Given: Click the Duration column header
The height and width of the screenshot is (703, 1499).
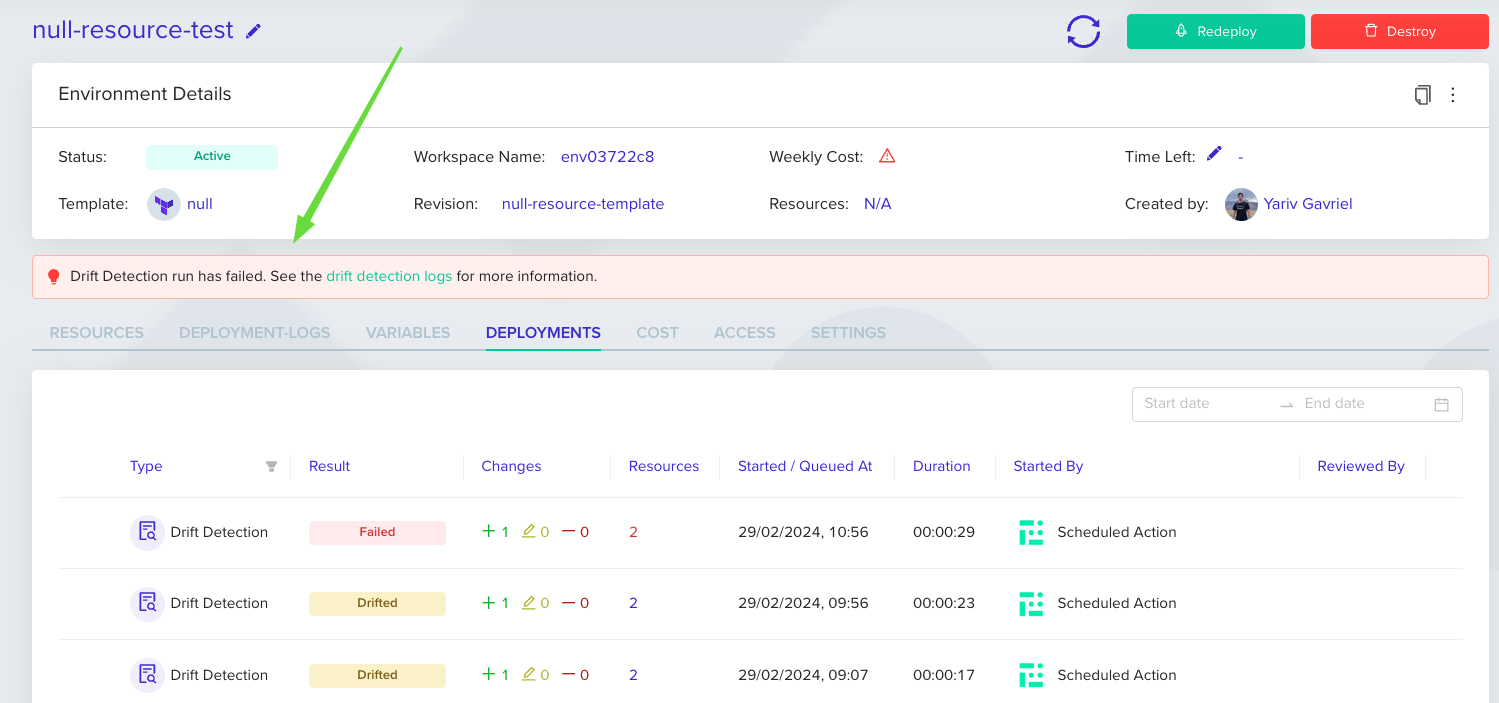Looking at the screenshot, I should tap(942, 466).
